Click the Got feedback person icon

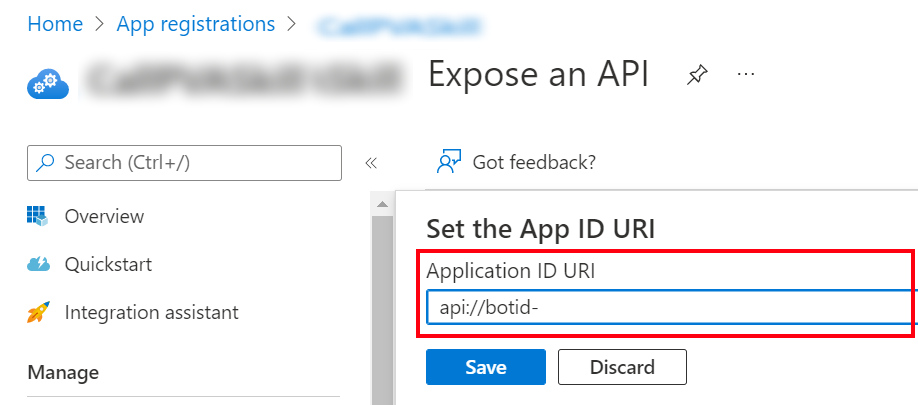pyautogui.click(x=449, y=162)
